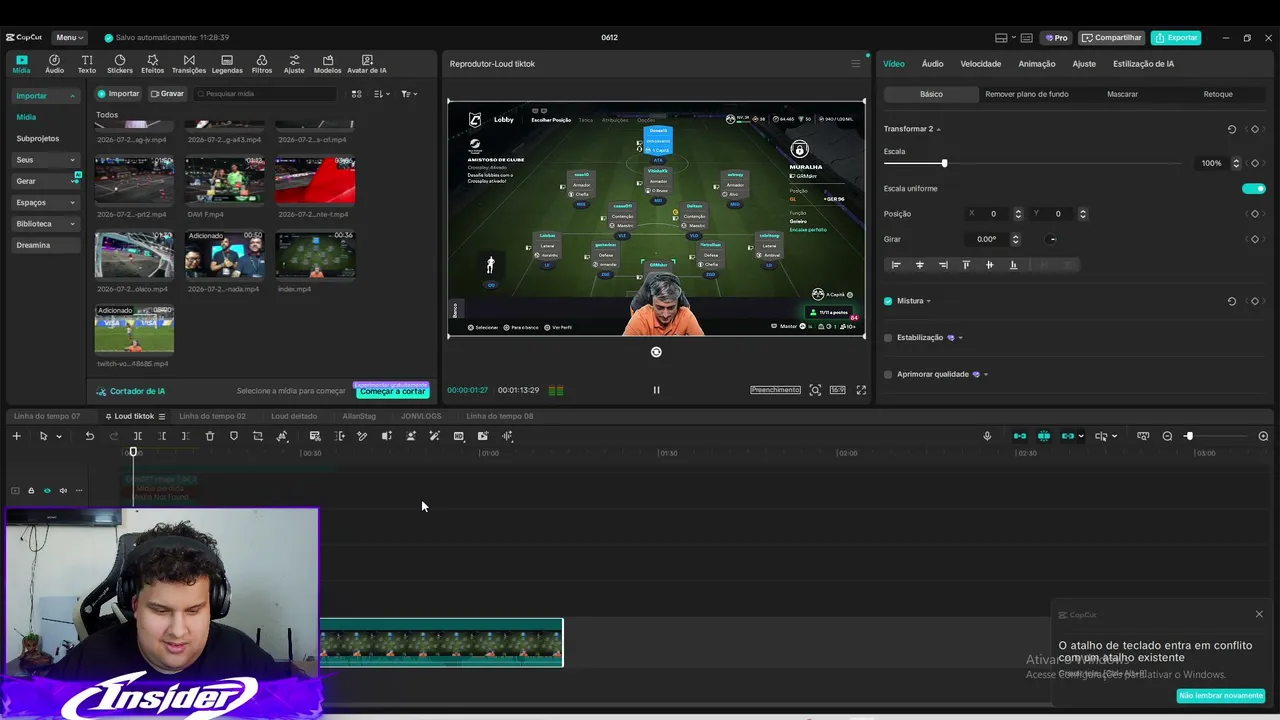Split the clip at the playhead
The image size is (1280, 720).
point(138,436)
